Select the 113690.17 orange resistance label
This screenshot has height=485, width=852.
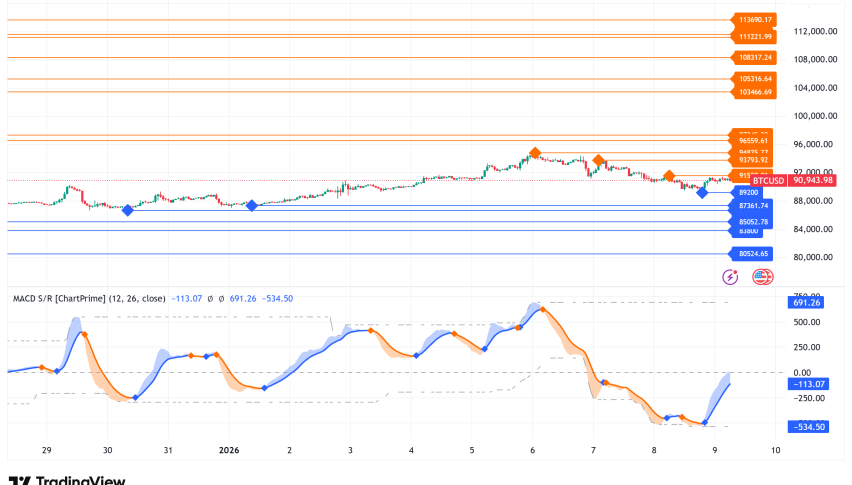click(x=755, y=20)
